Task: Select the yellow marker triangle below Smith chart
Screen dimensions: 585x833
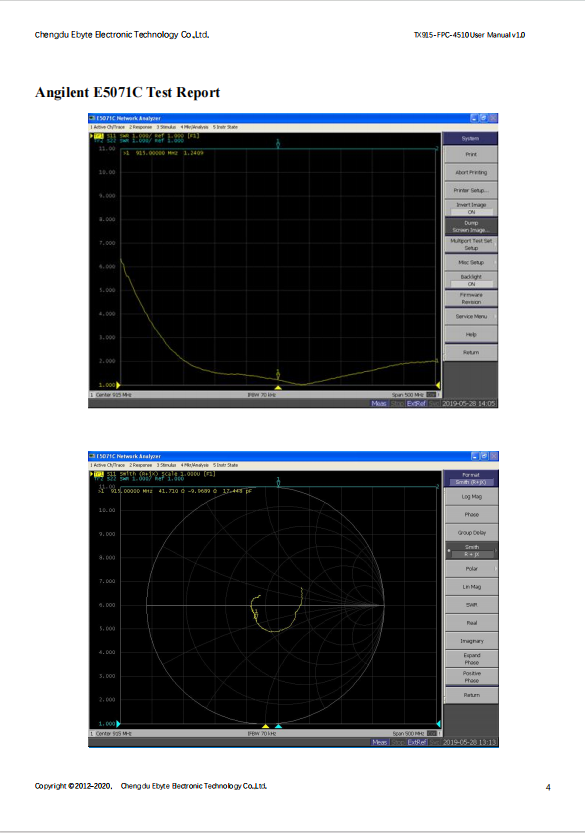Action: [266, 726]
